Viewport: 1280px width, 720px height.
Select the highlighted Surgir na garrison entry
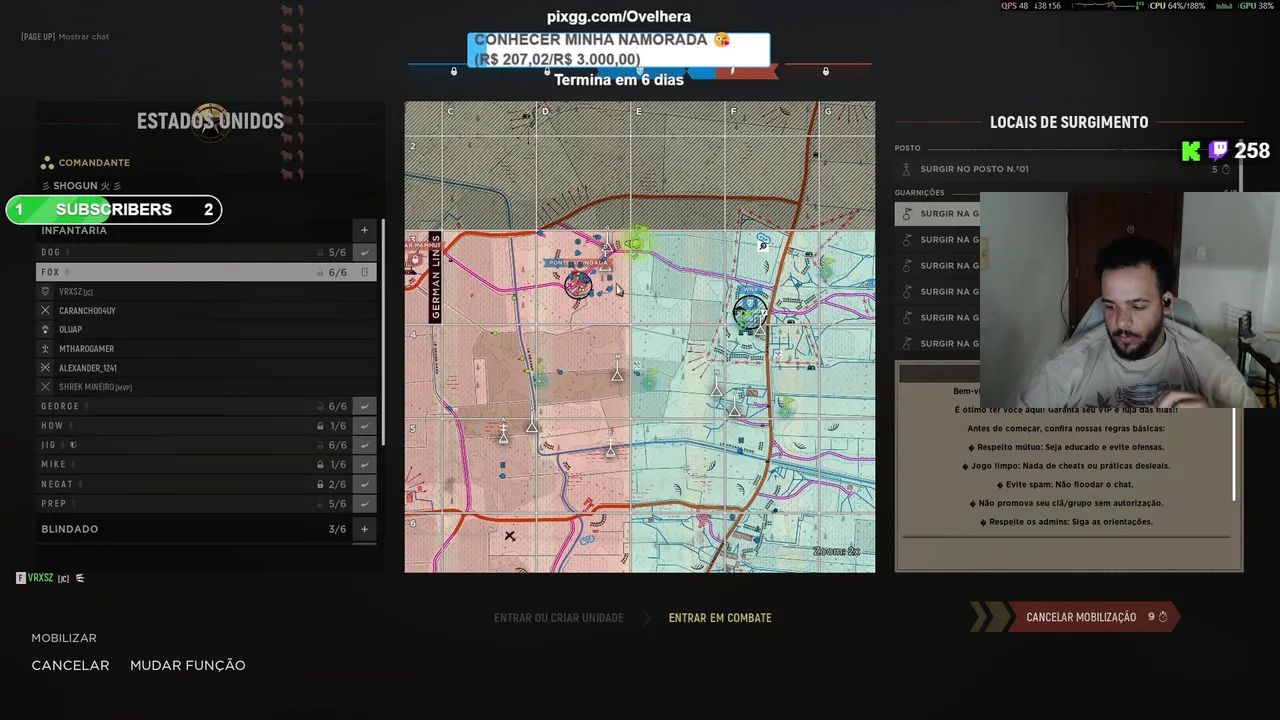938,214
